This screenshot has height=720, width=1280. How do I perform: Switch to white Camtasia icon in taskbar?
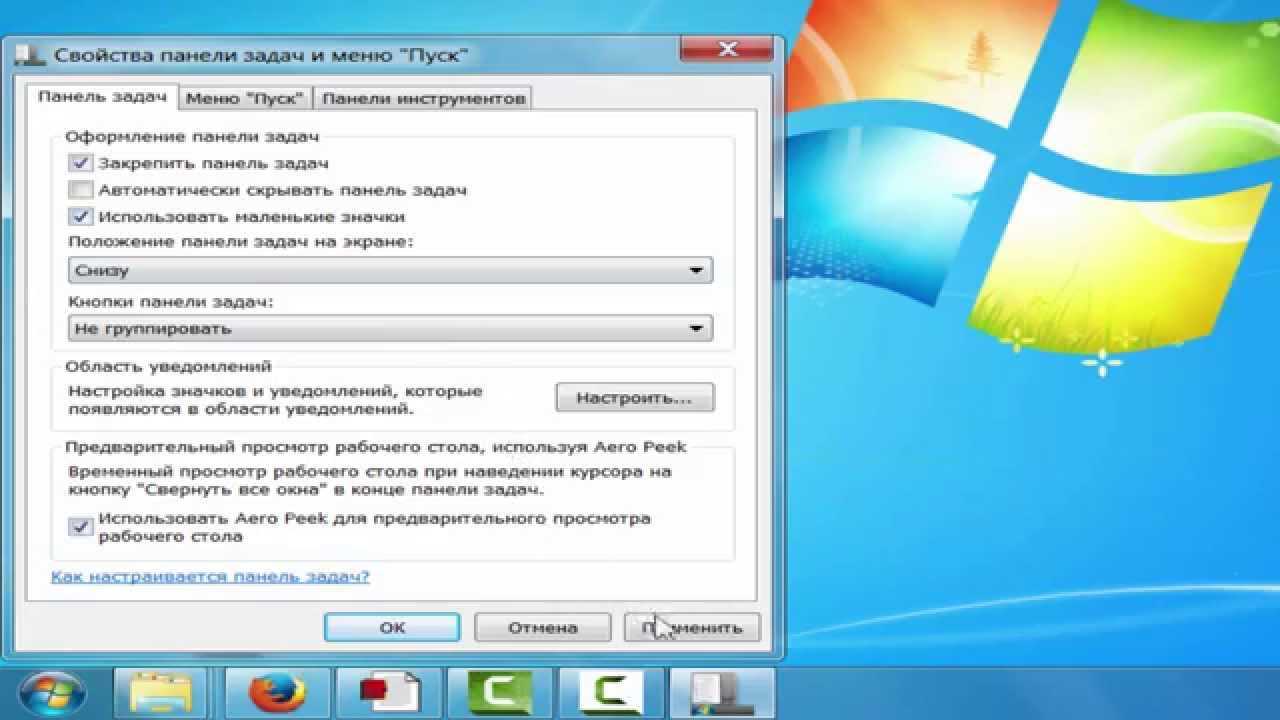click(611, 694)
